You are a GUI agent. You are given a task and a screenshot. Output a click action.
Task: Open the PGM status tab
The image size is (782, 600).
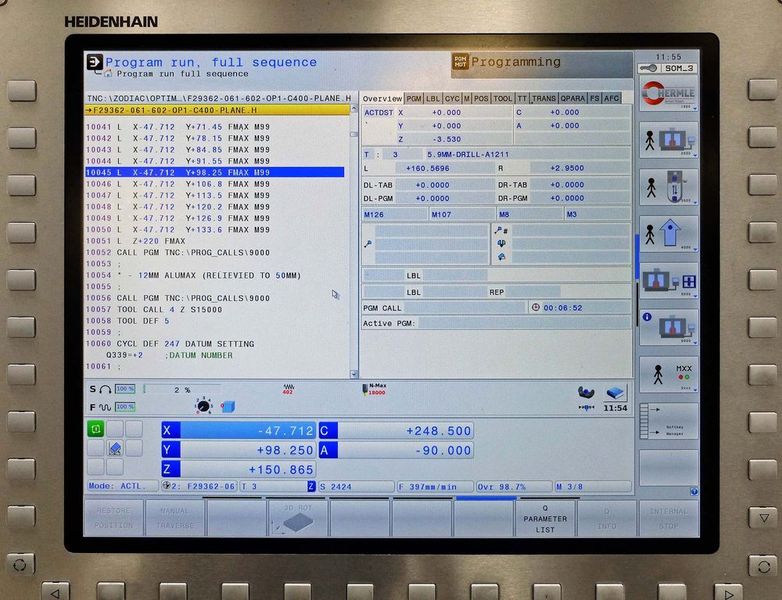[414, 99]
